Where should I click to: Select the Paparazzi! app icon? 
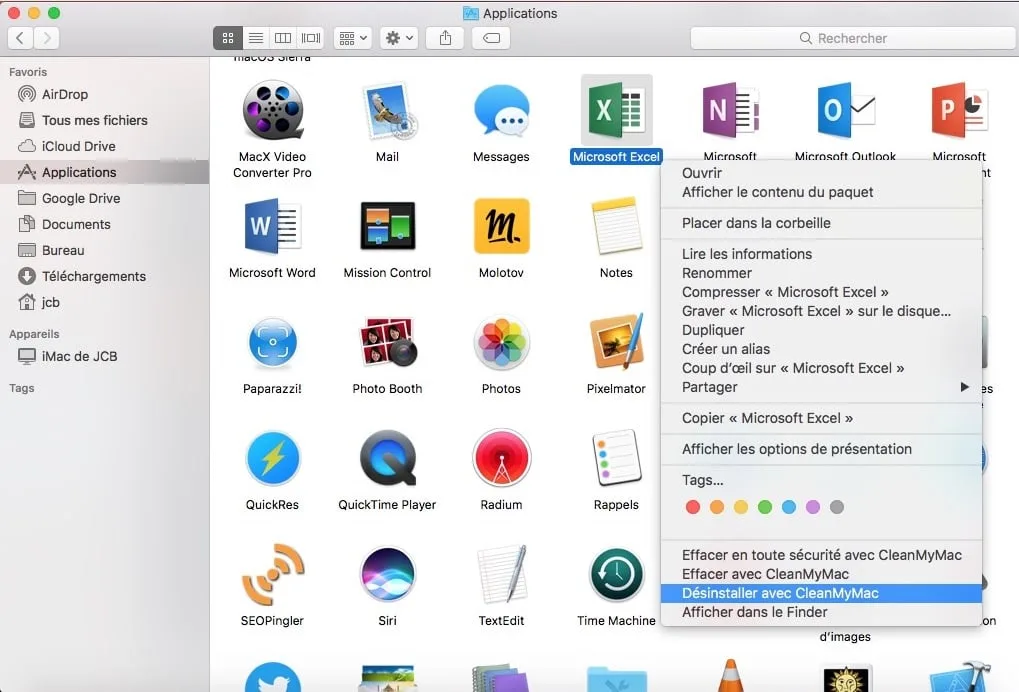(x=272, y=342)
